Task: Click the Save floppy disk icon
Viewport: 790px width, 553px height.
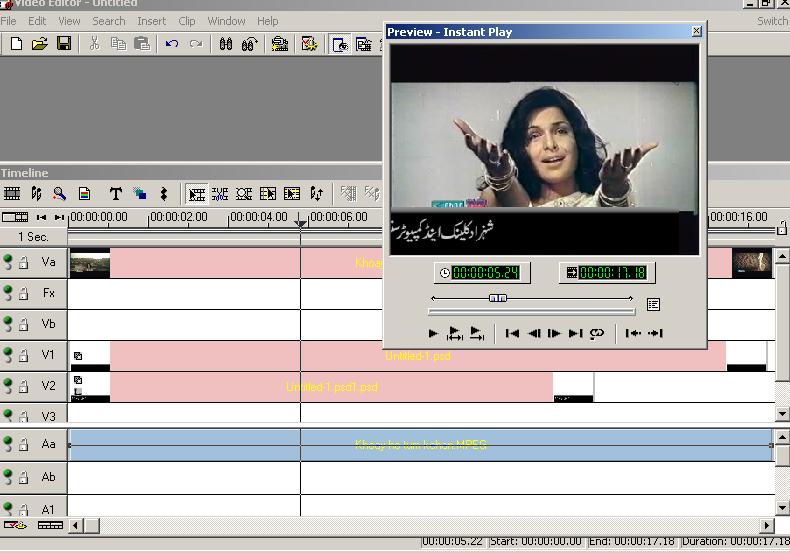Action: pos(64,44)
